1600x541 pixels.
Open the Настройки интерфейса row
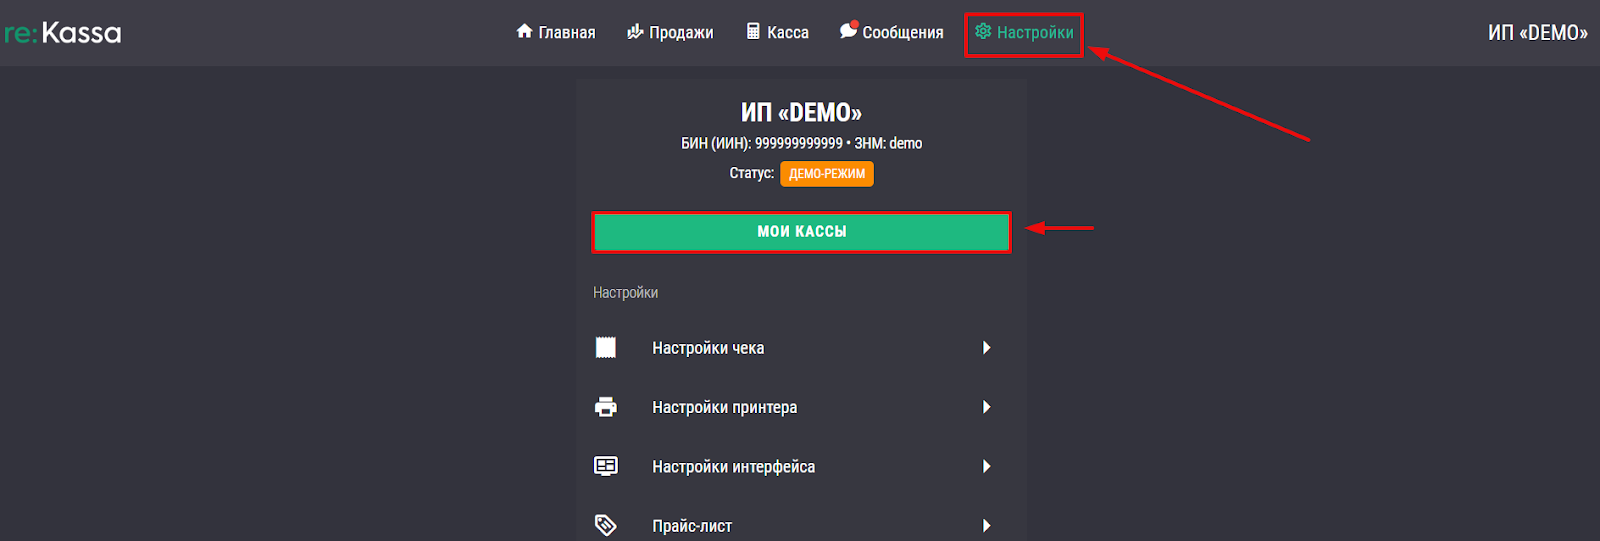point(801,466)
